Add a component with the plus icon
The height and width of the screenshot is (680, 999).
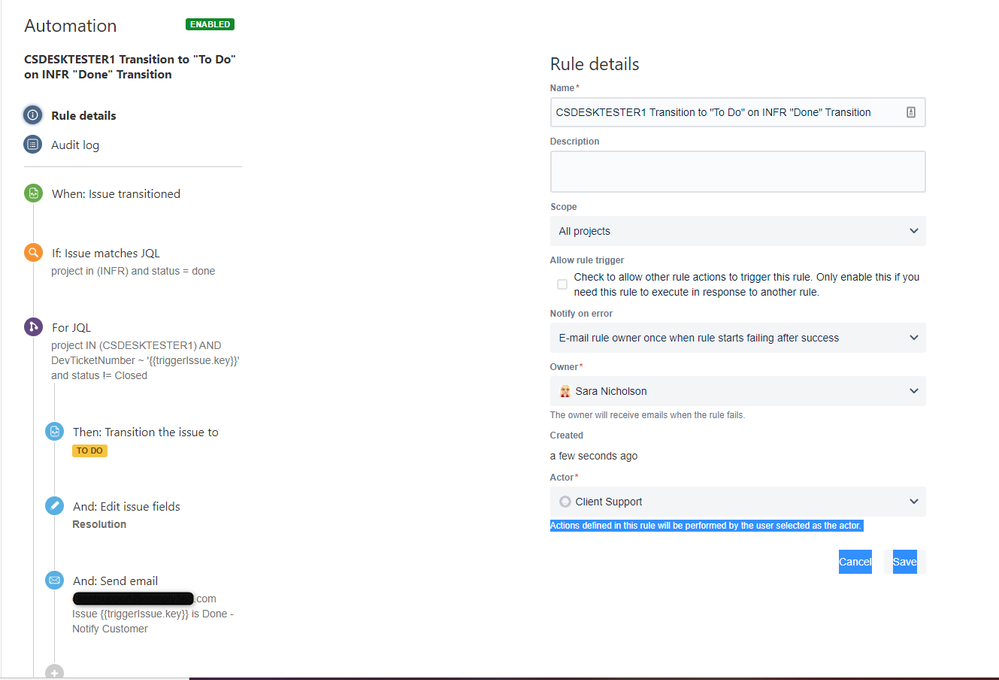point(55,672)
